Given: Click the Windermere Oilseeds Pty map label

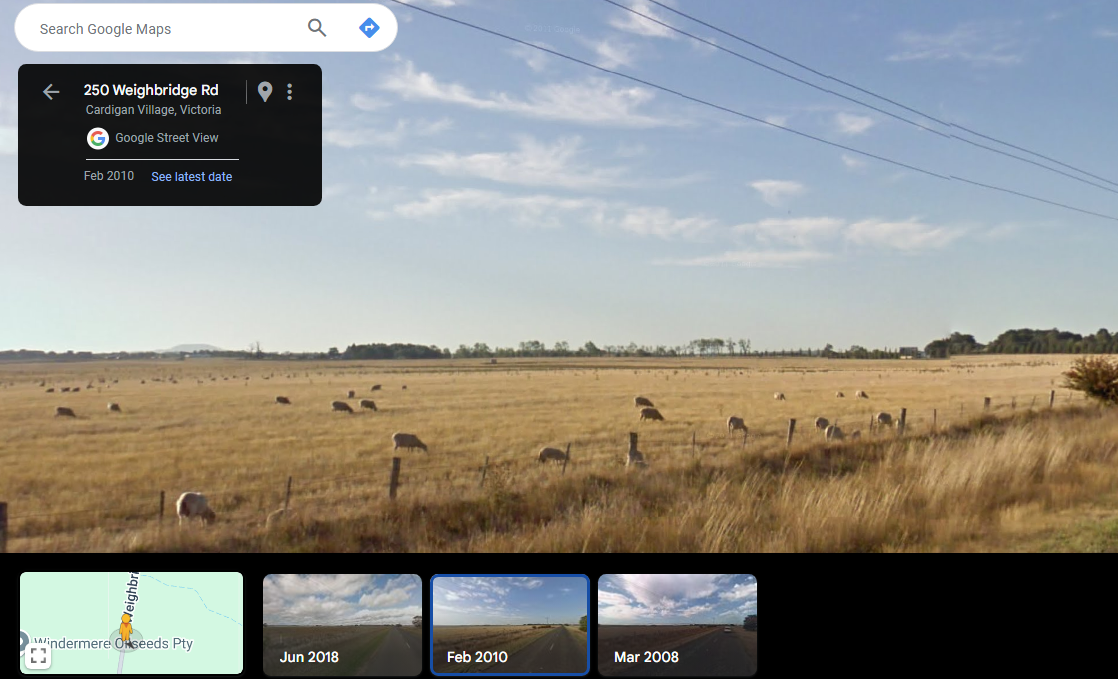Looking at the screenshot, I should (113, 644).
